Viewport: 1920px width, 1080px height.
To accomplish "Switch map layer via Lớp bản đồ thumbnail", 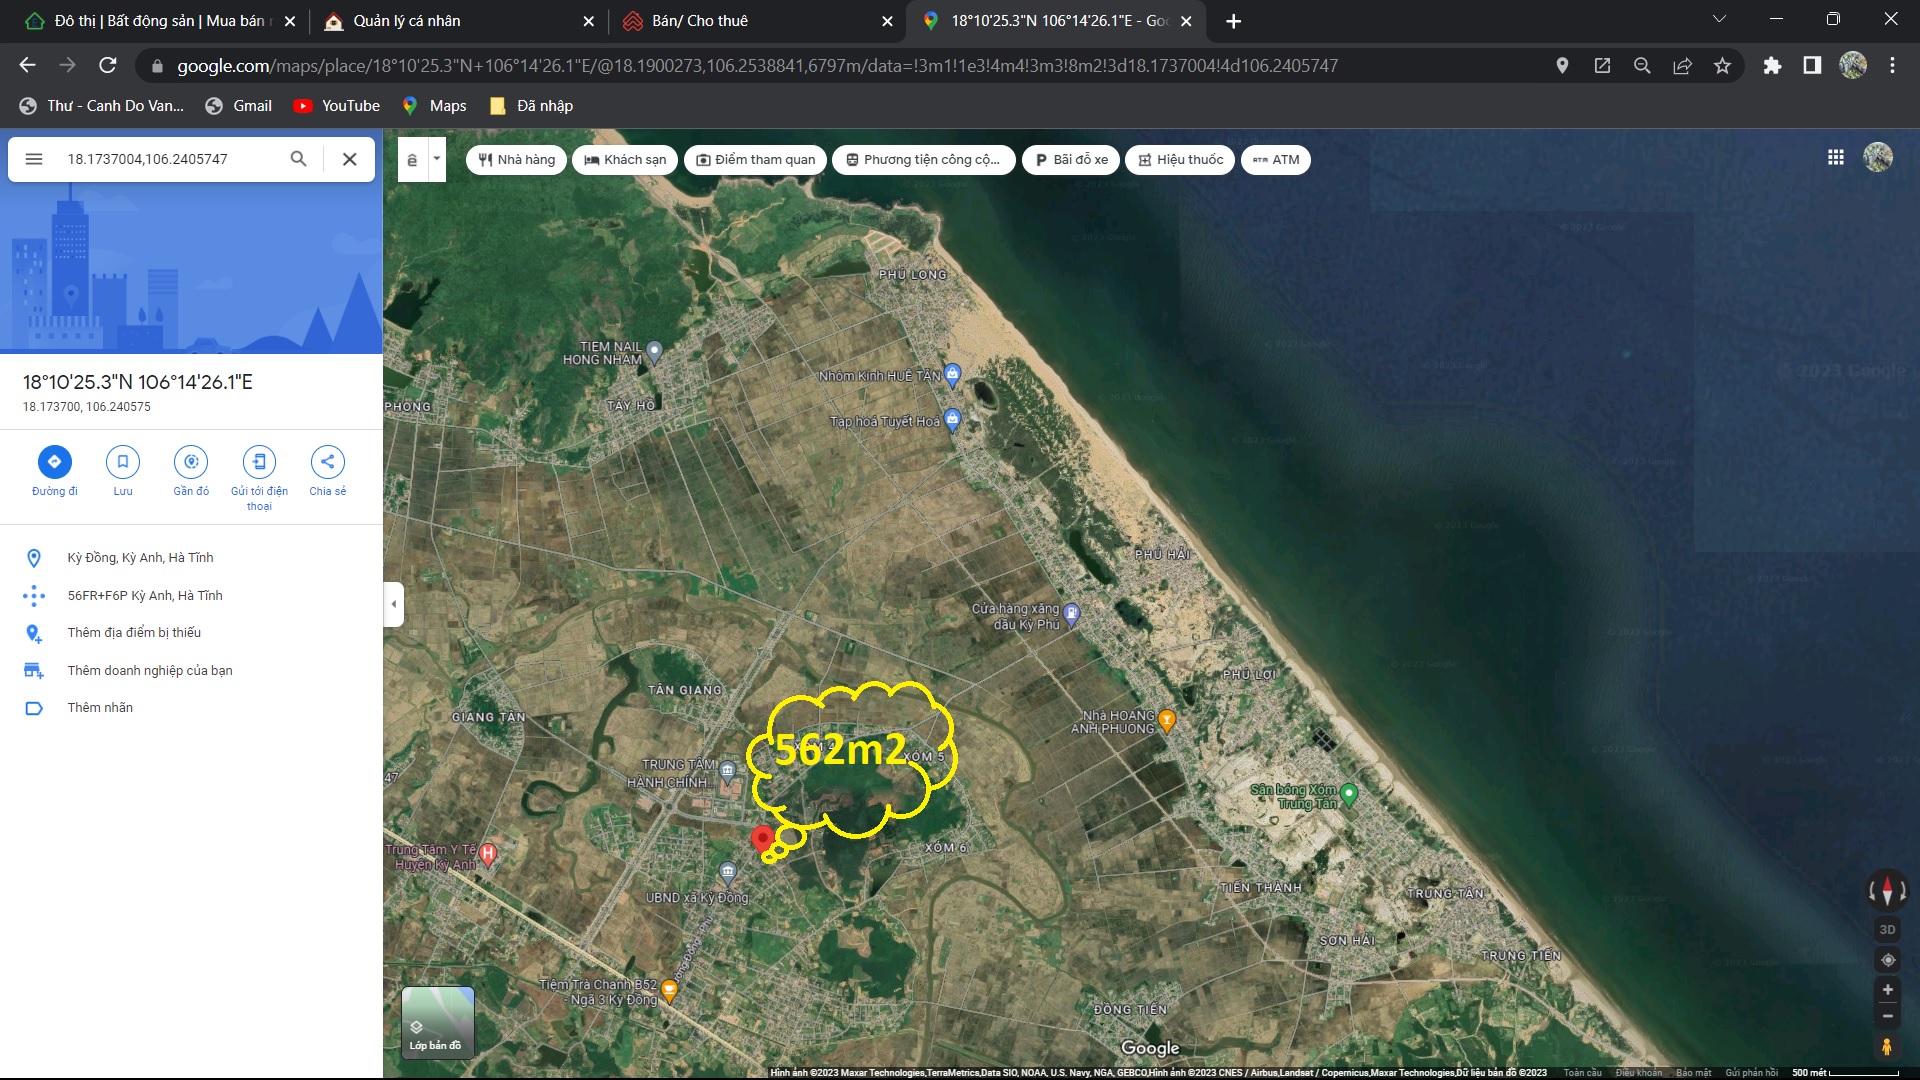I will 437,1022.
